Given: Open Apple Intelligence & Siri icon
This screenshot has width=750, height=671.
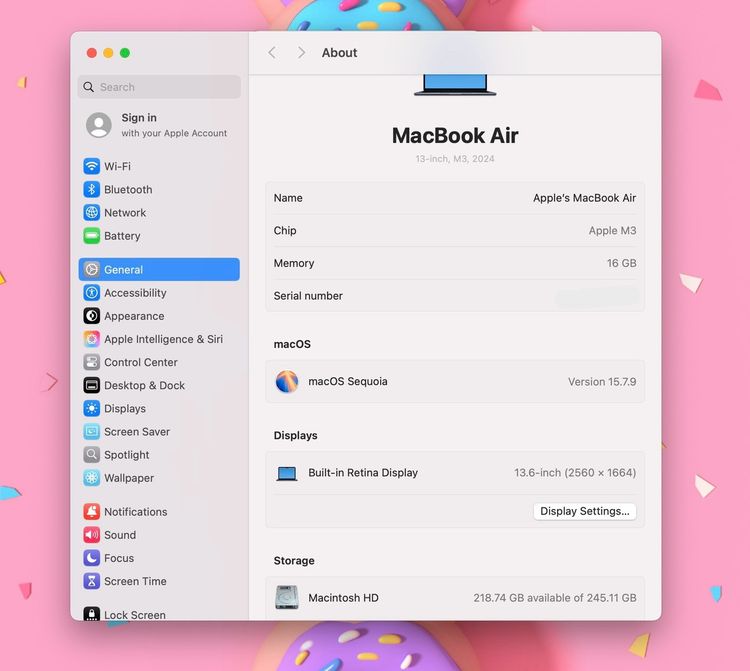Looking at the screenshot, I should coord(91,339).
